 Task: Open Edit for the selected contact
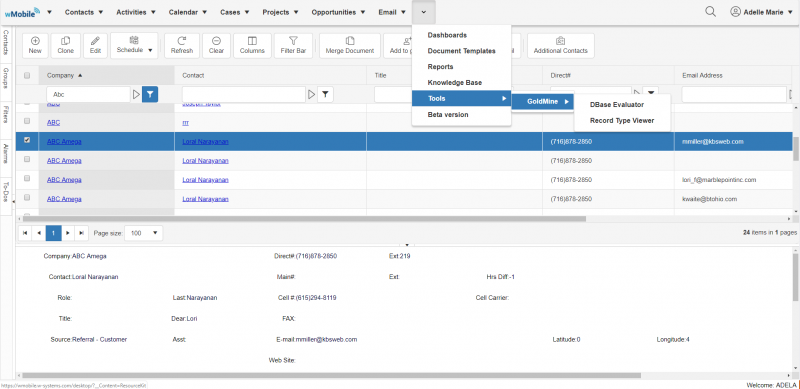pyautogui.click(x=95, y=45)
